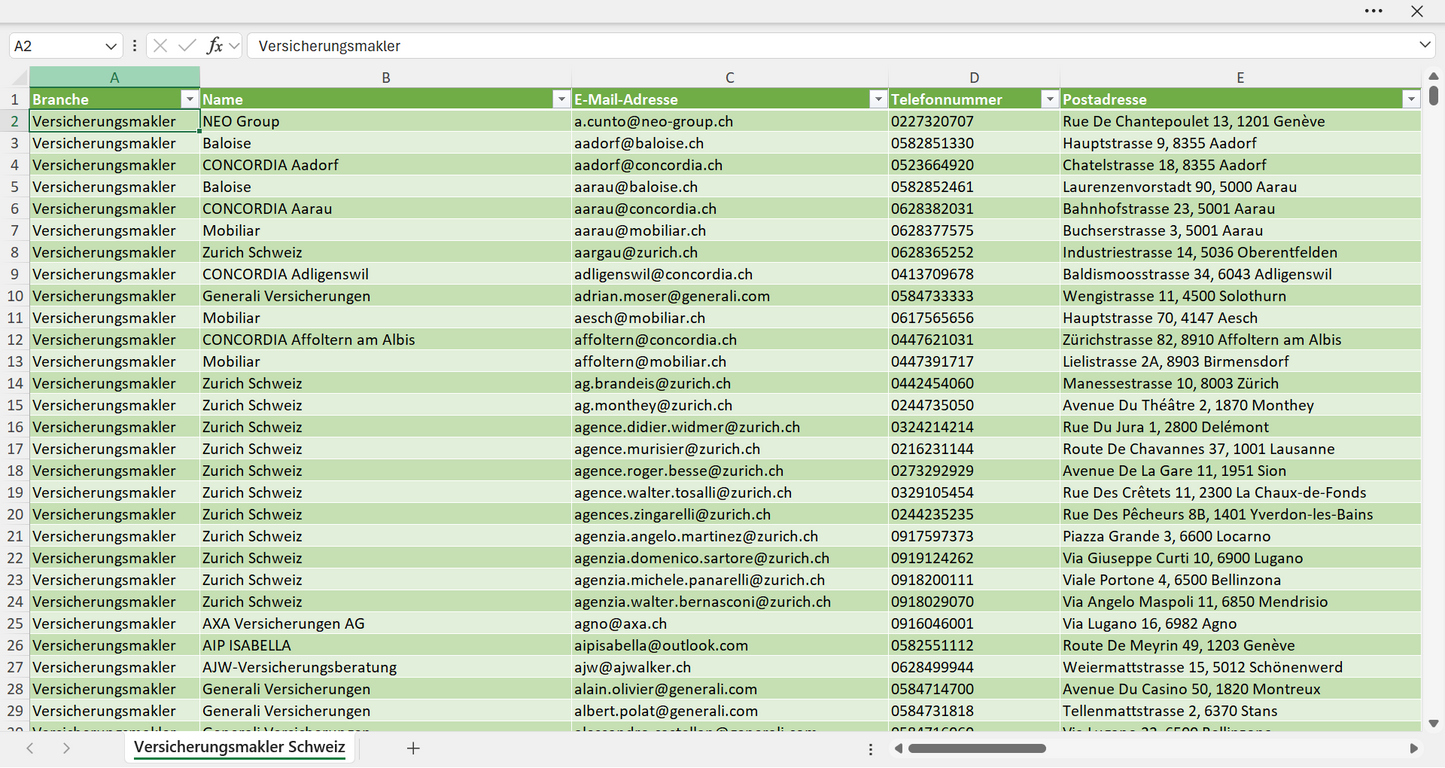Click the previous sheet navigation arrow
1445x768 pixels.
tap(30, 748)
